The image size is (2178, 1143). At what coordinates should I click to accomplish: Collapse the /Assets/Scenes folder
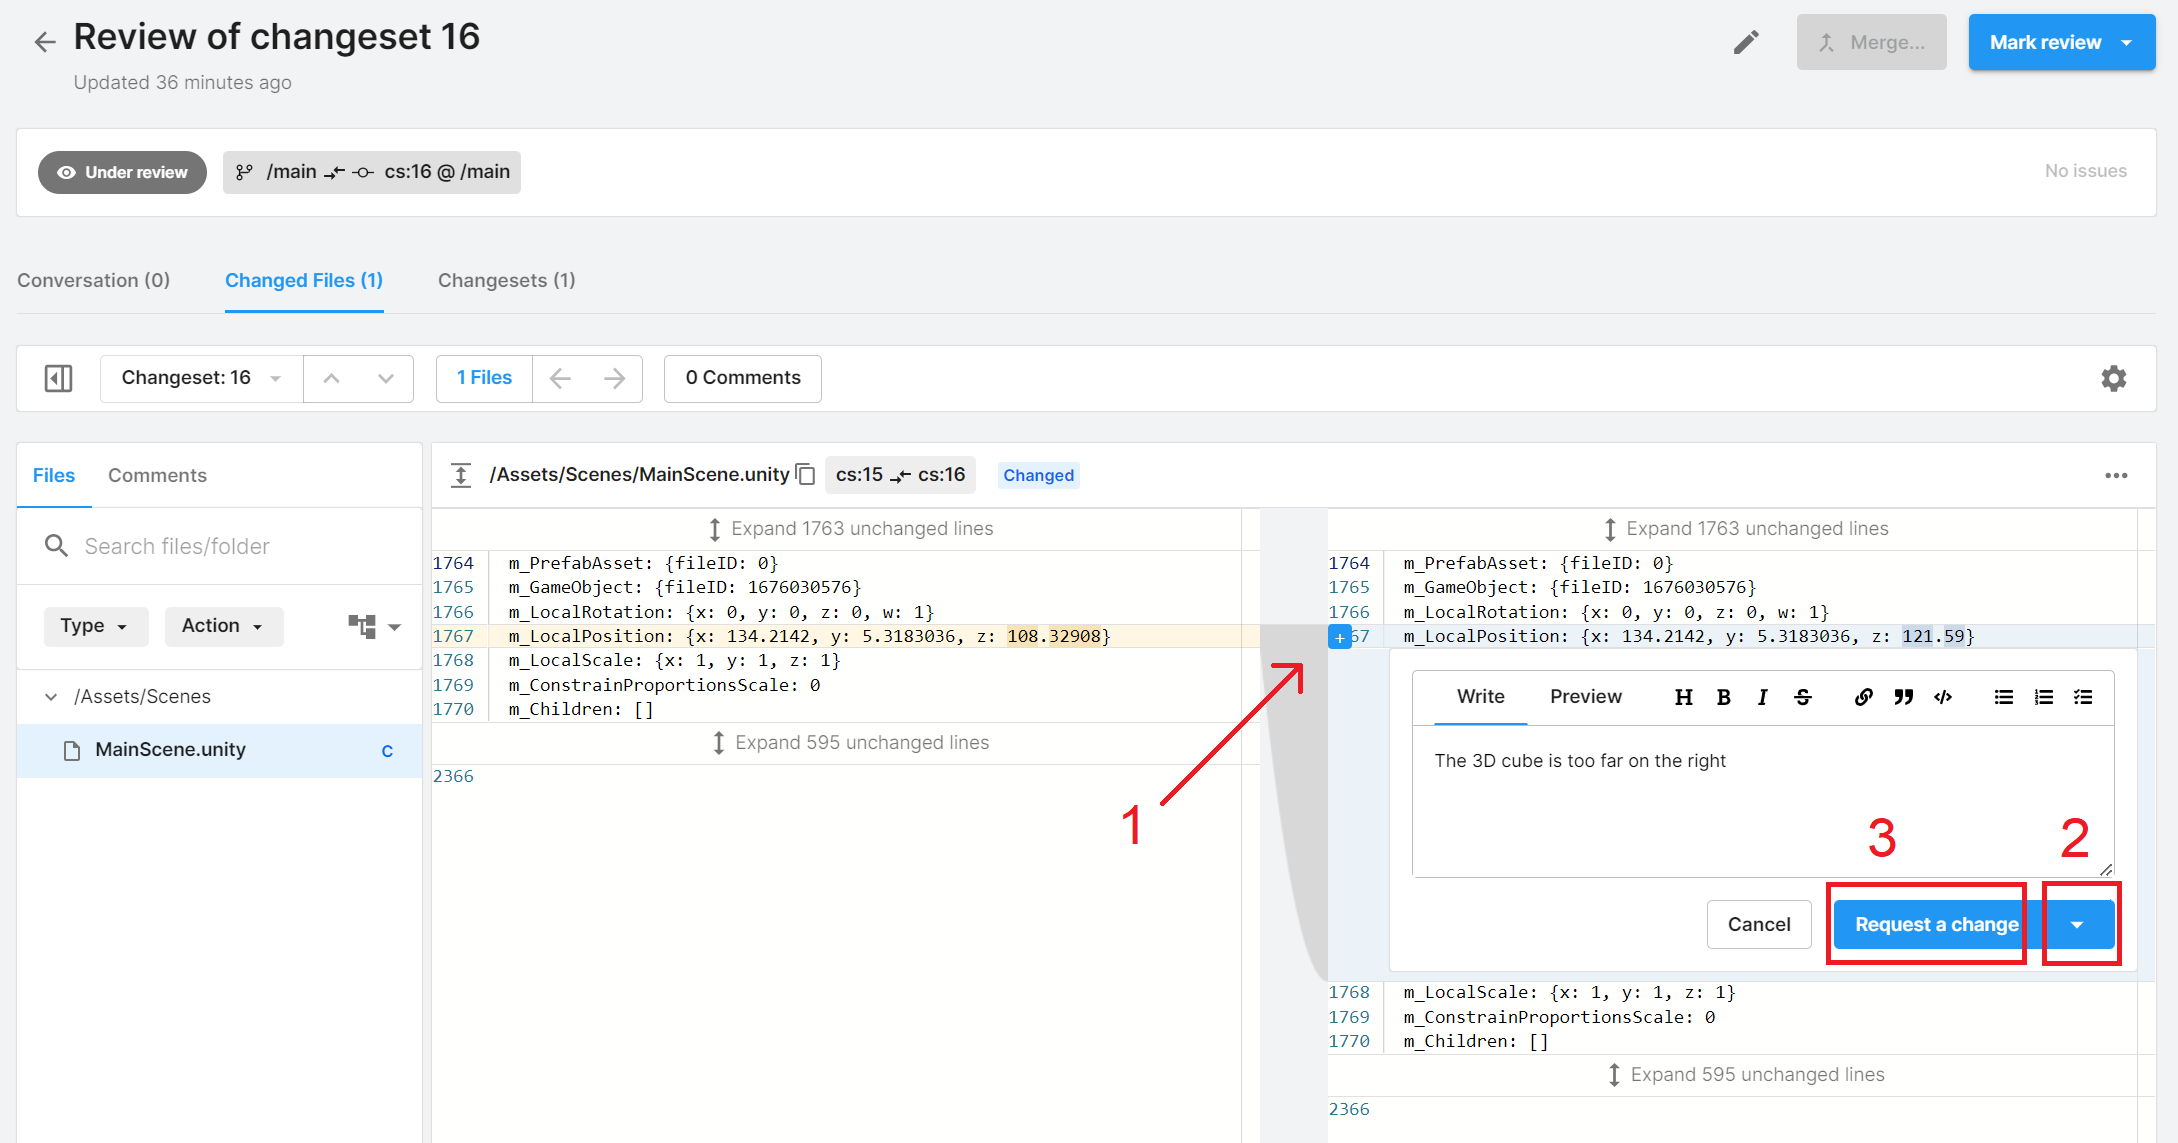tap(51, 696)
